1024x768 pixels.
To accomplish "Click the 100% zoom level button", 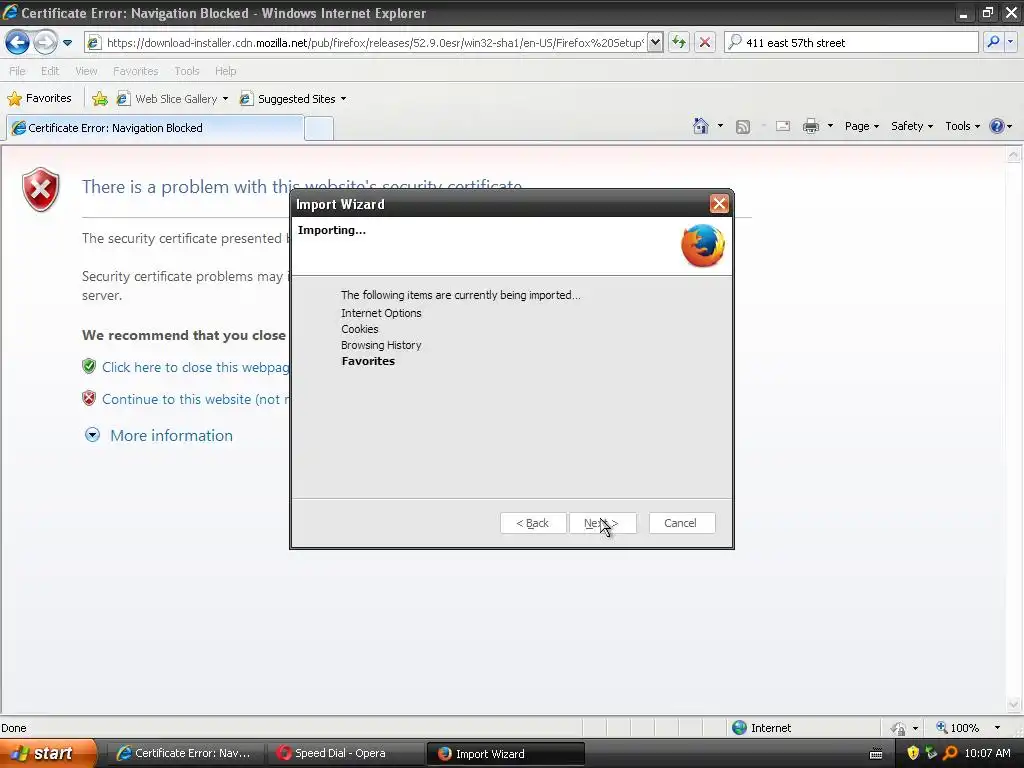I will click(957, 728).
